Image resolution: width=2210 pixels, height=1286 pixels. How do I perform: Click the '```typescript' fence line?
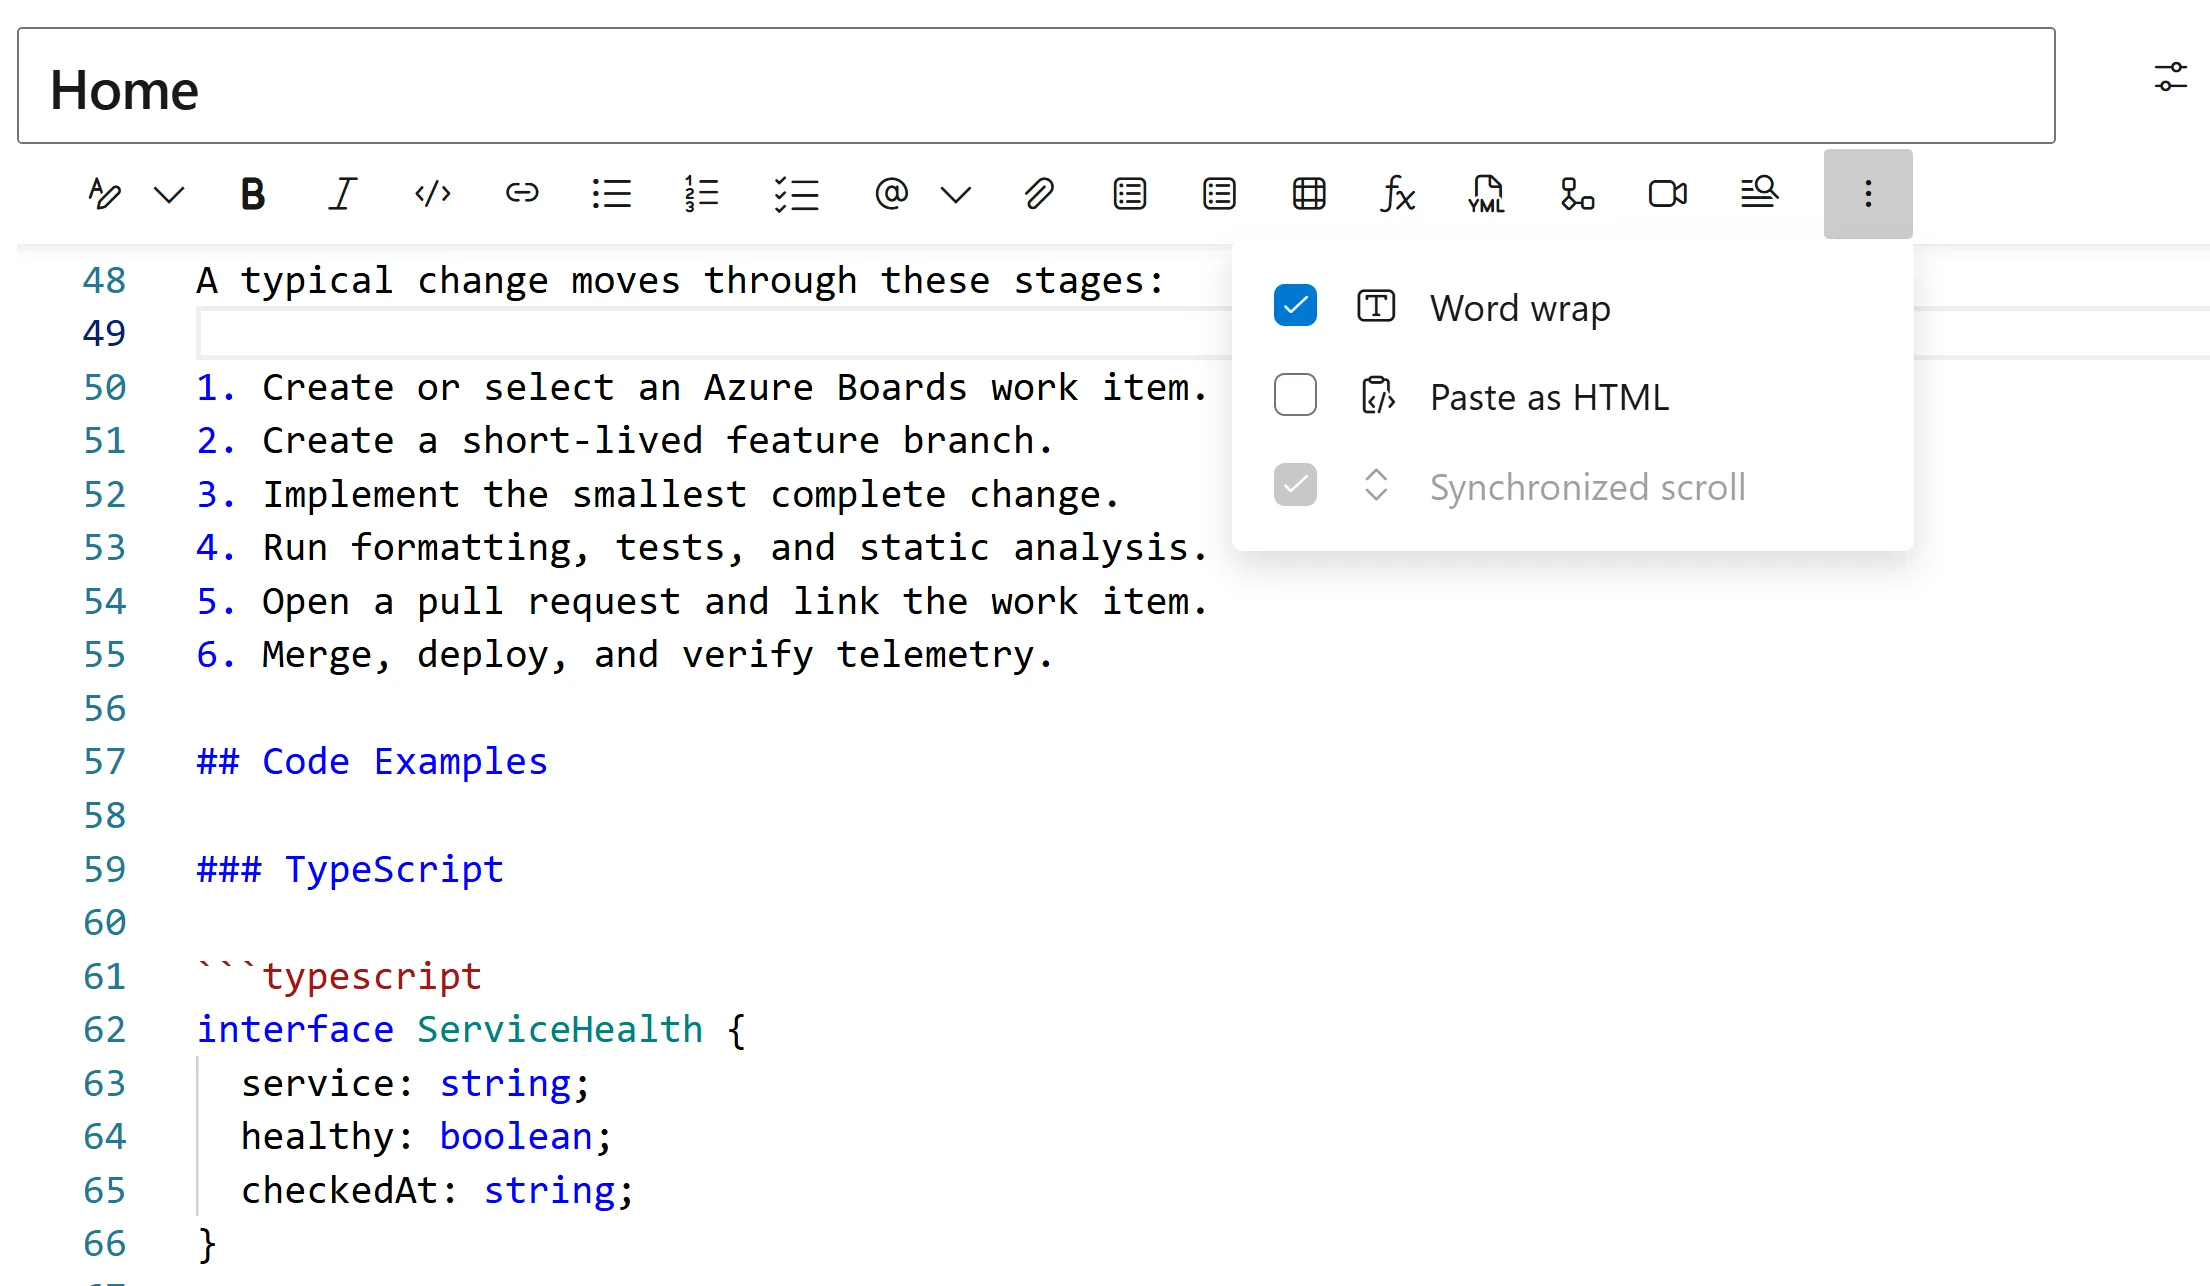coord(339,976)
